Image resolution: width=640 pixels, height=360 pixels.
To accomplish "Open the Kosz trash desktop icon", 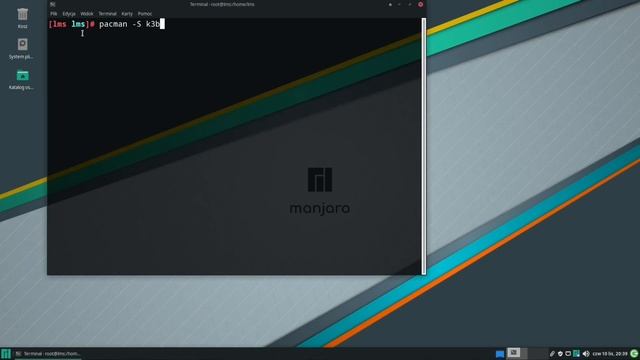I will tap(22, 18).
